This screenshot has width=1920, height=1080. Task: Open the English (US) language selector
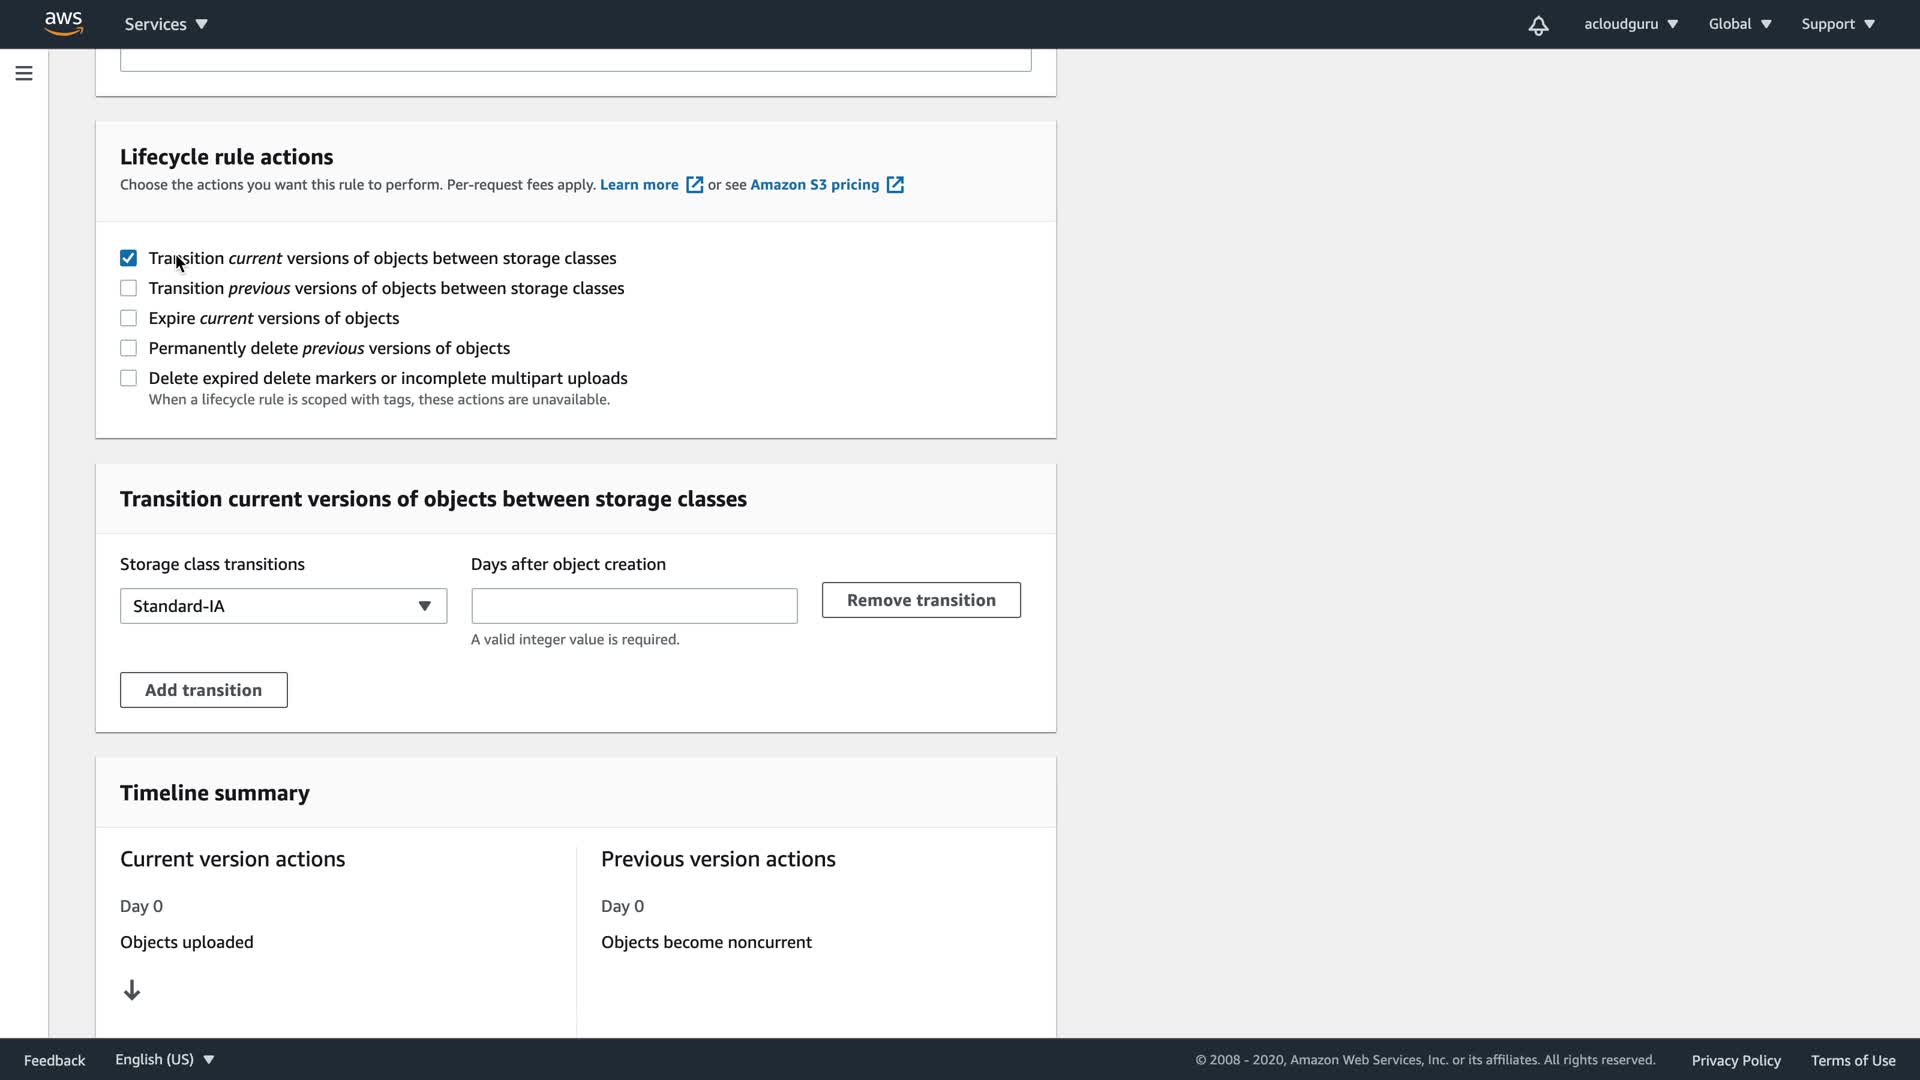pyautogui.click(x=164, y=1059)
